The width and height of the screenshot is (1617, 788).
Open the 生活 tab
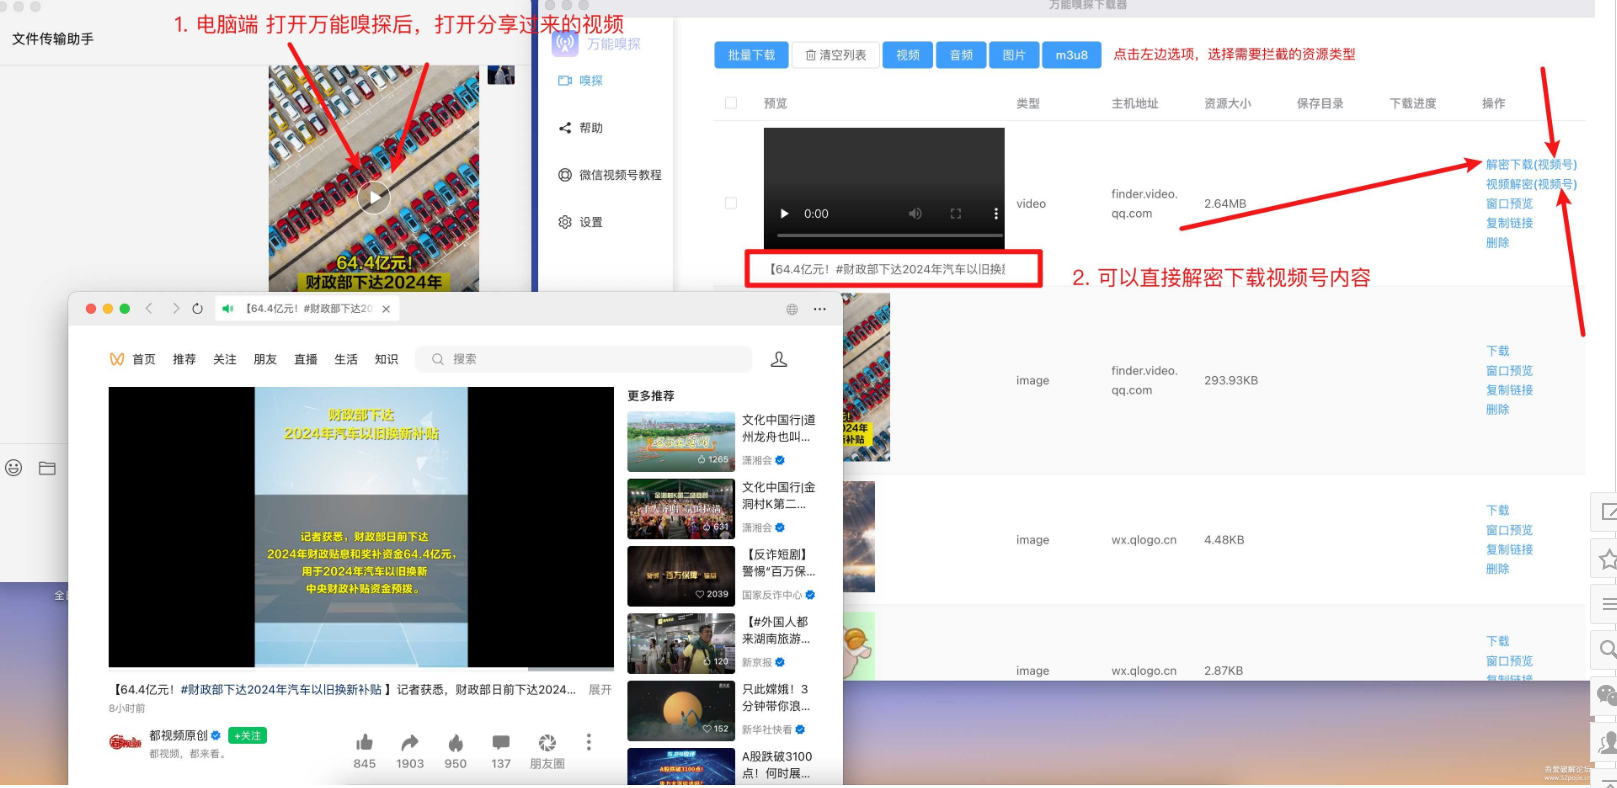point(346,360)
